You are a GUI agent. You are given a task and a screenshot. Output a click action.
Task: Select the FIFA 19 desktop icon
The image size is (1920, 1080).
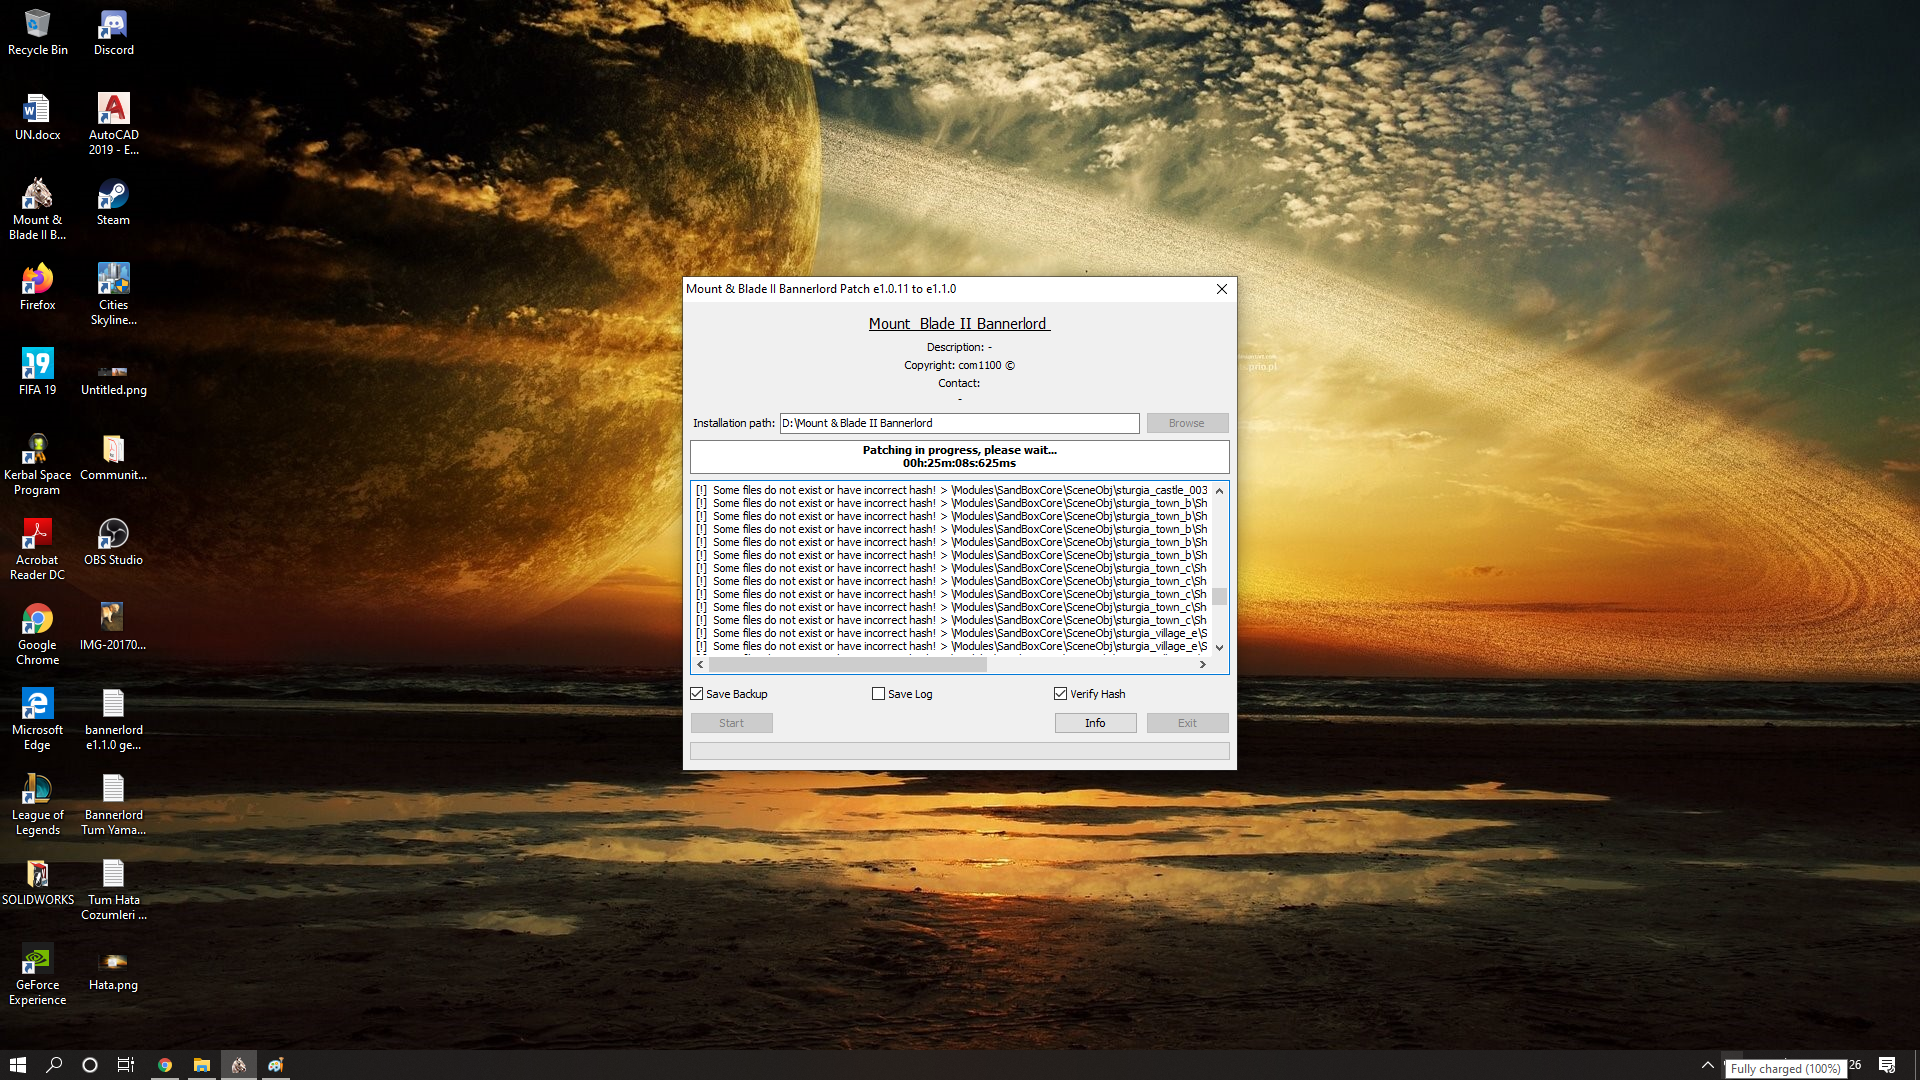click(37, 372)
